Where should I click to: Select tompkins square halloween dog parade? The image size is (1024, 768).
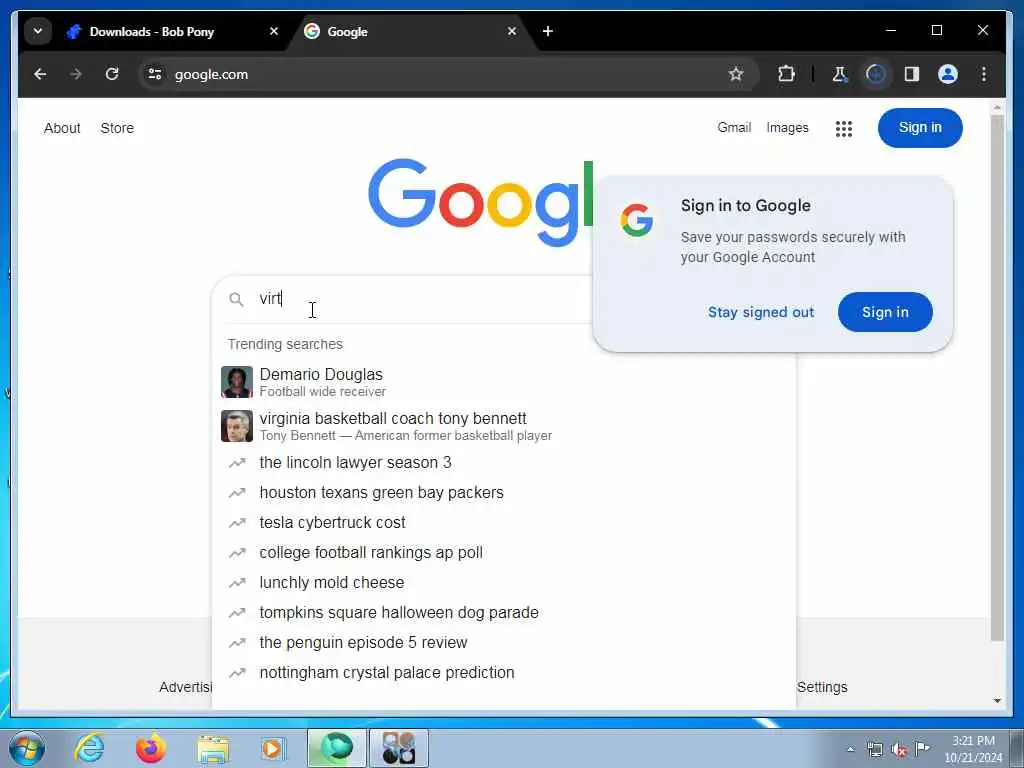click(503, 613)
